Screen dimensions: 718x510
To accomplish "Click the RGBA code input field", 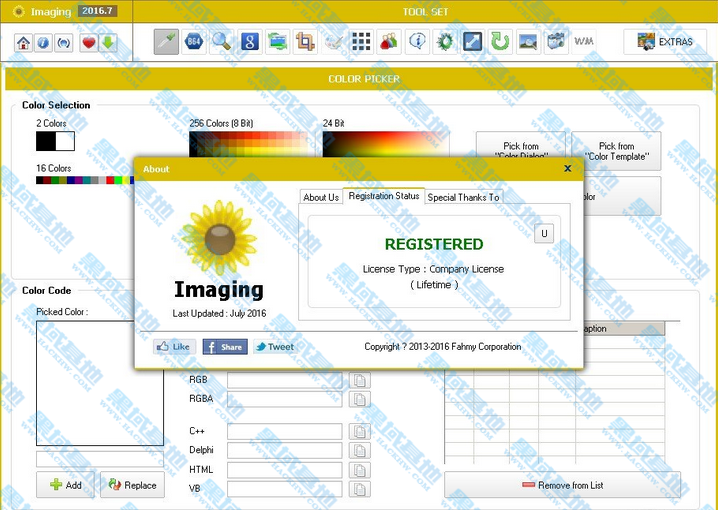I will coord(285,399).
